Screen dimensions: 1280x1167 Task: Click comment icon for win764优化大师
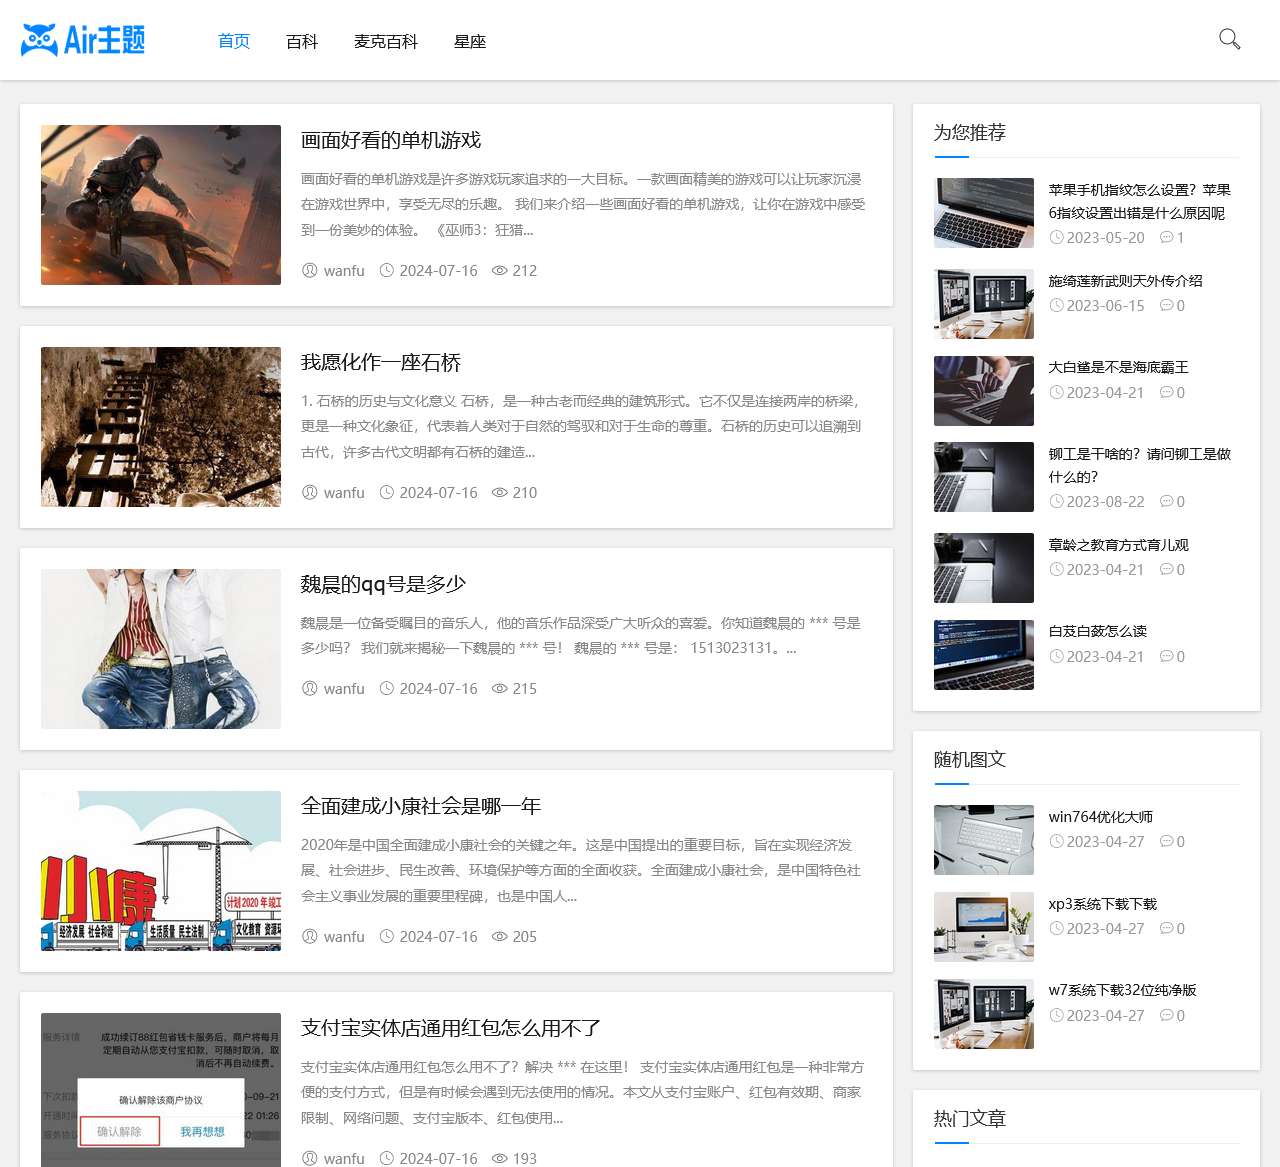tap(1166, 841)
